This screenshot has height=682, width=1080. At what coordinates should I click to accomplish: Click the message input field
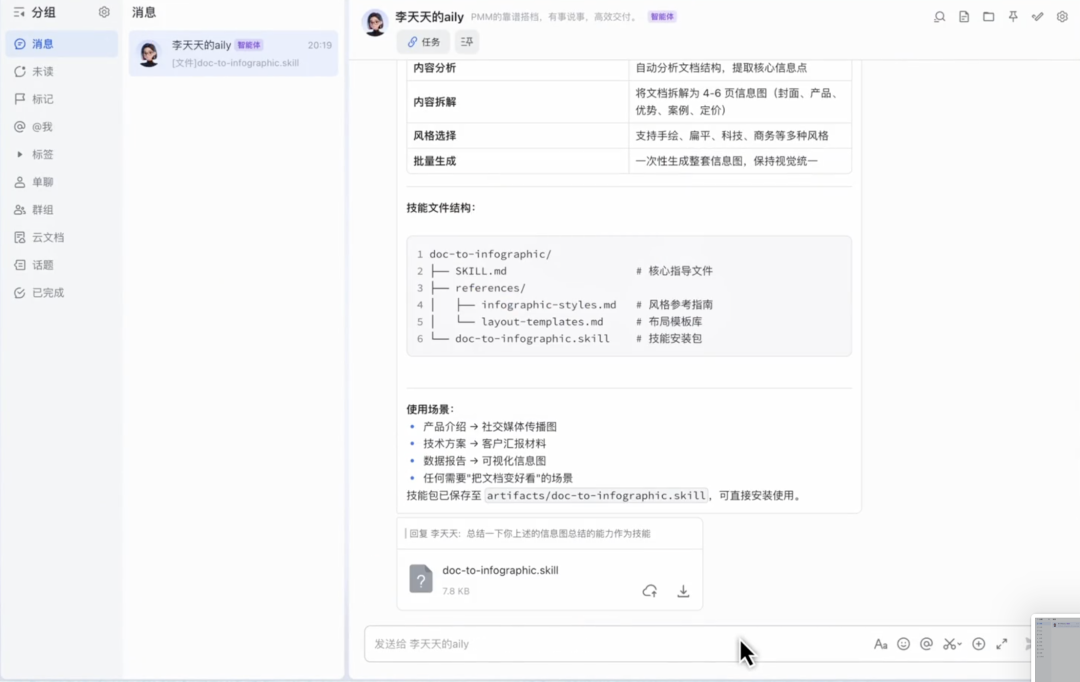[x=600, y=644]
